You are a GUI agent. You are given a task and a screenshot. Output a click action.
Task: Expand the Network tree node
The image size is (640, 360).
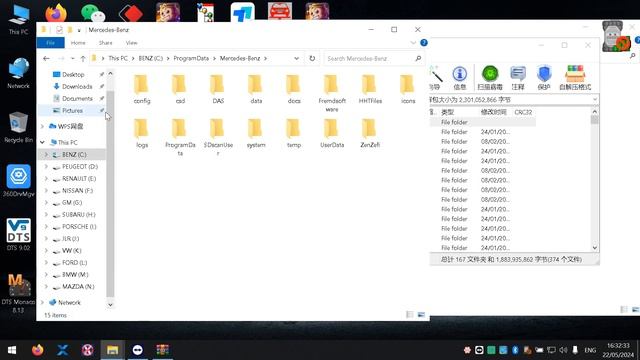[x=42, y=302]
